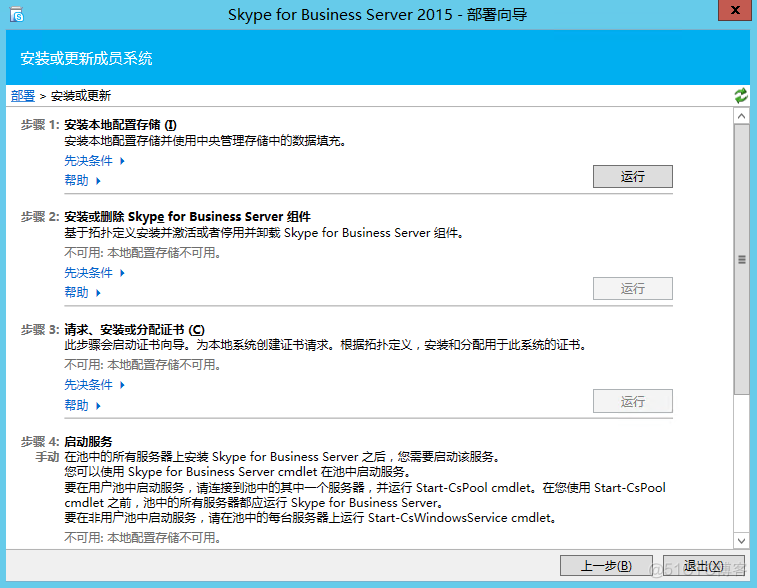The image size is (757, 588).
Task: Click the scrollbar up arrow
Action: (x=742, y=116)
